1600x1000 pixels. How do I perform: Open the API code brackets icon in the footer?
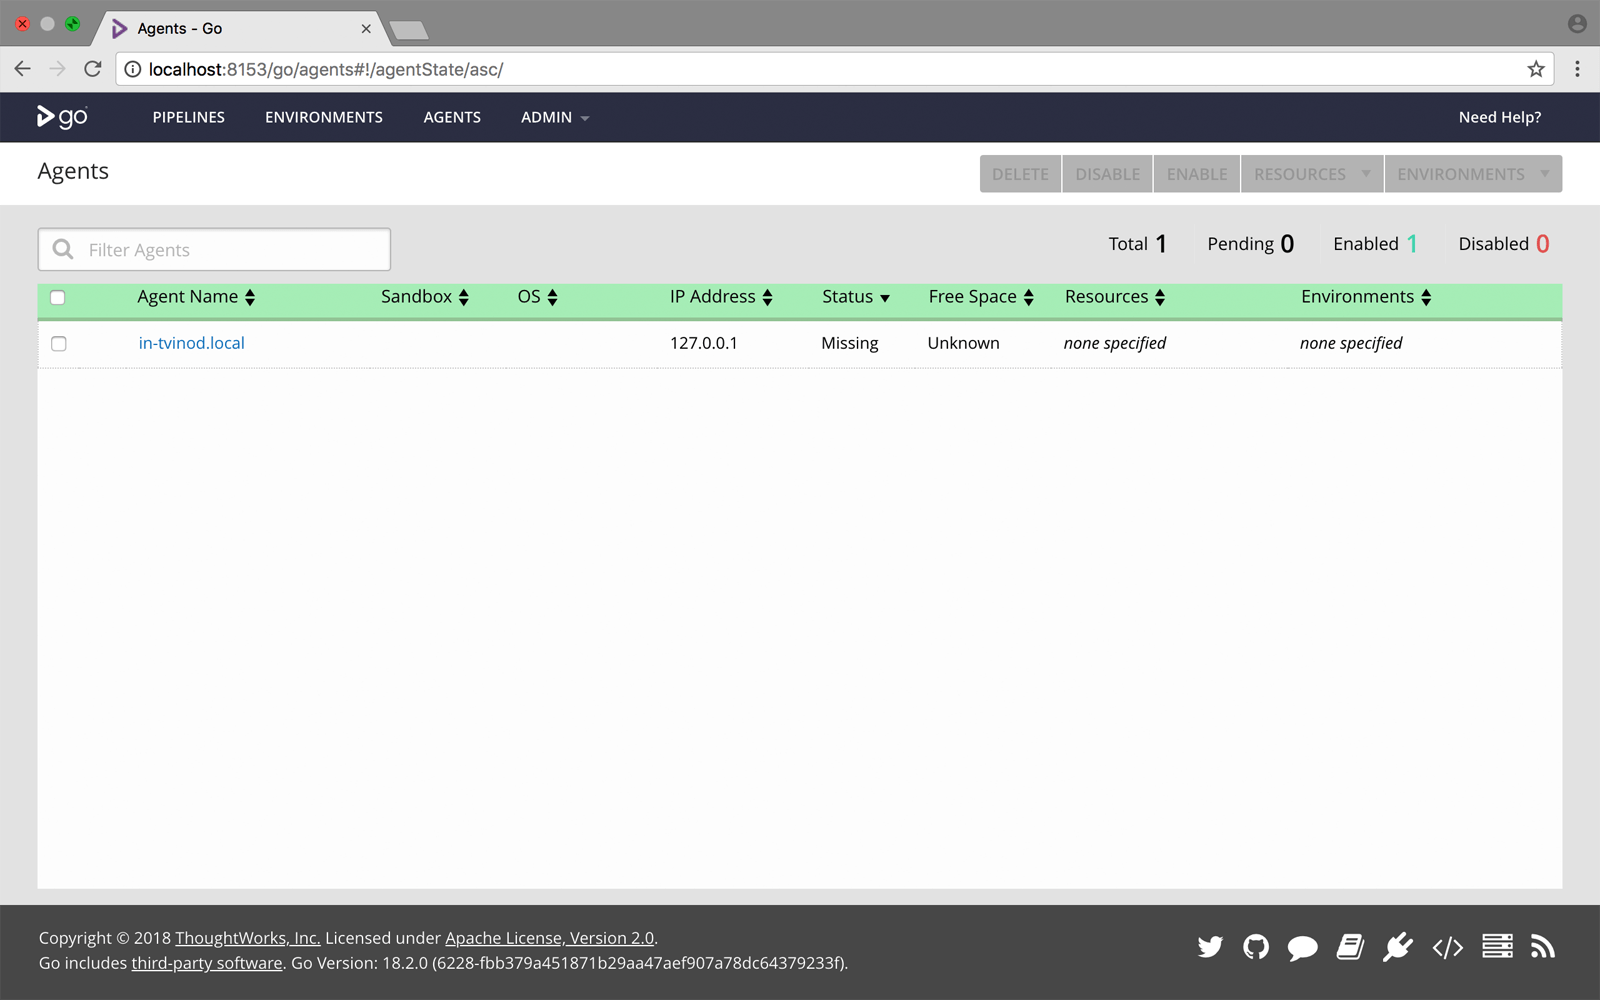[1447, 947]
